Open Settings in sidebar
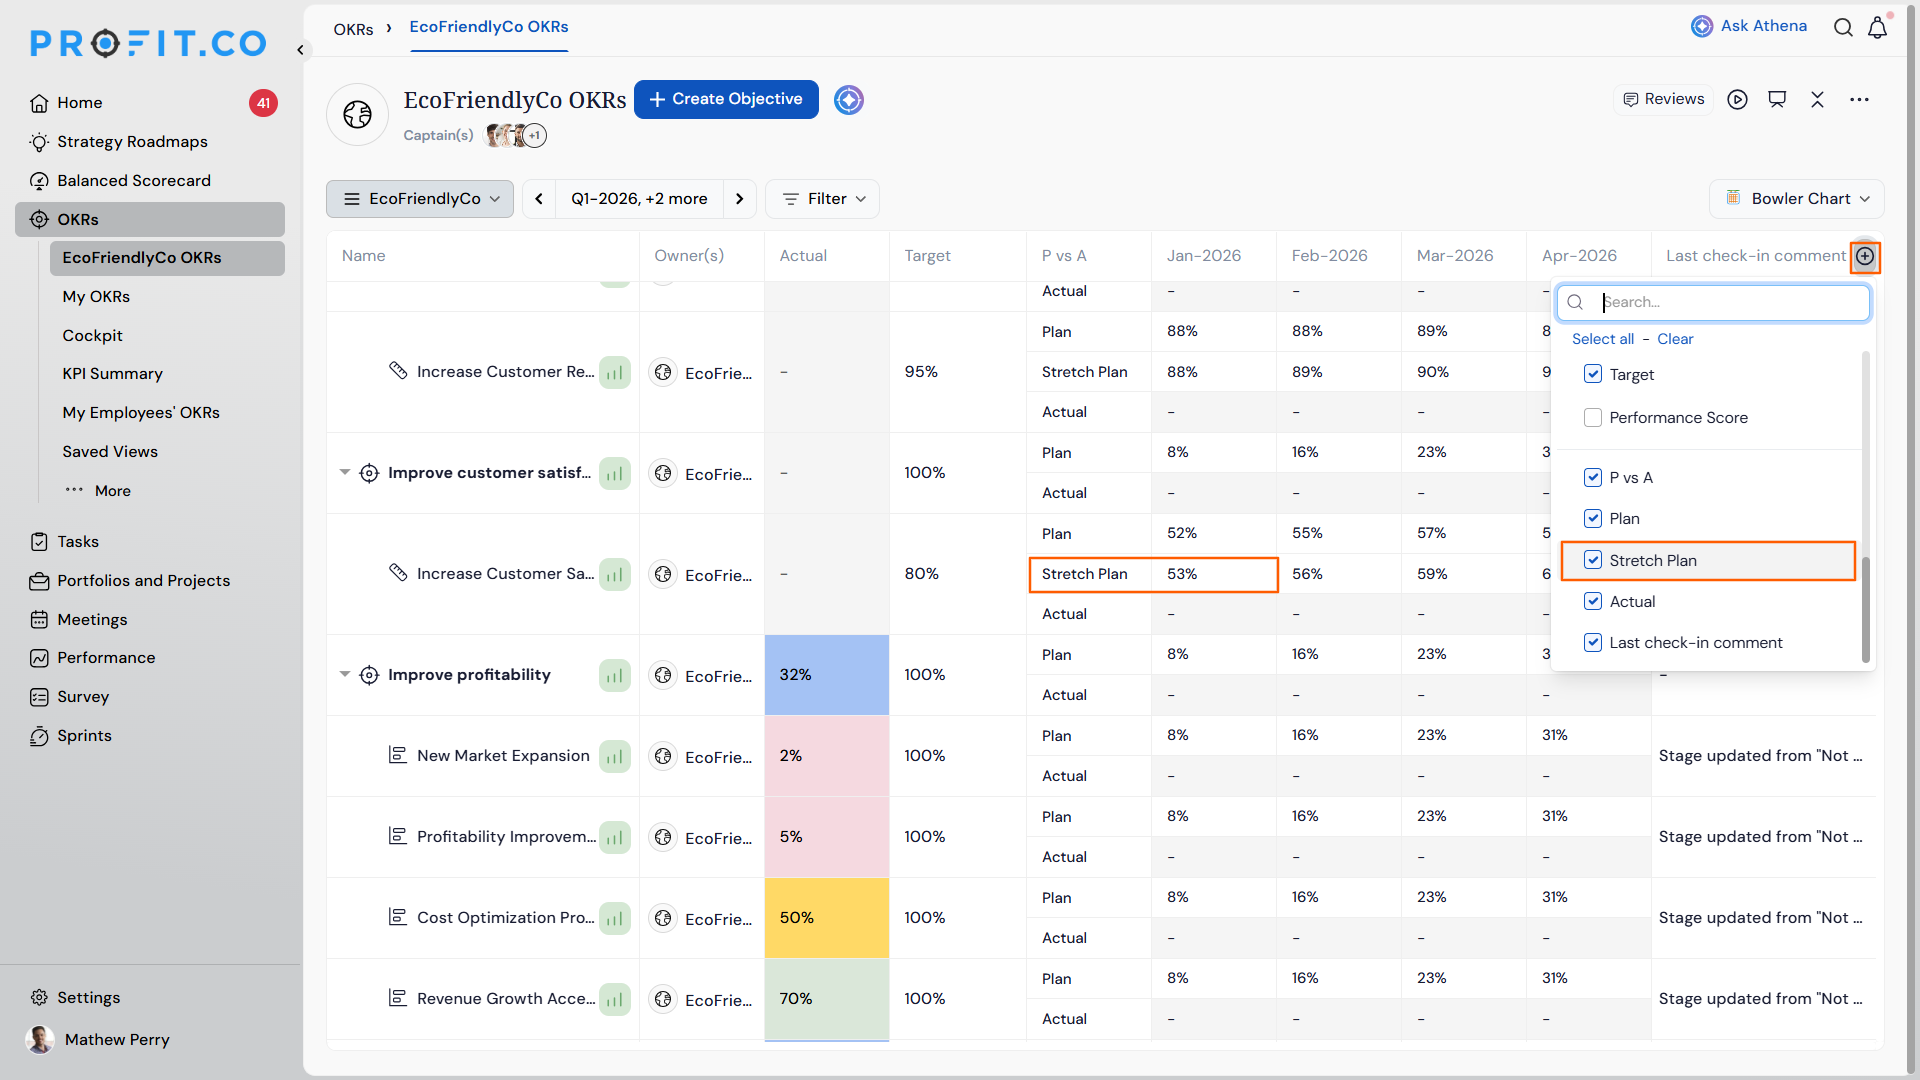Screen dimensions: 1920x1080 click(x=75, y=998)
